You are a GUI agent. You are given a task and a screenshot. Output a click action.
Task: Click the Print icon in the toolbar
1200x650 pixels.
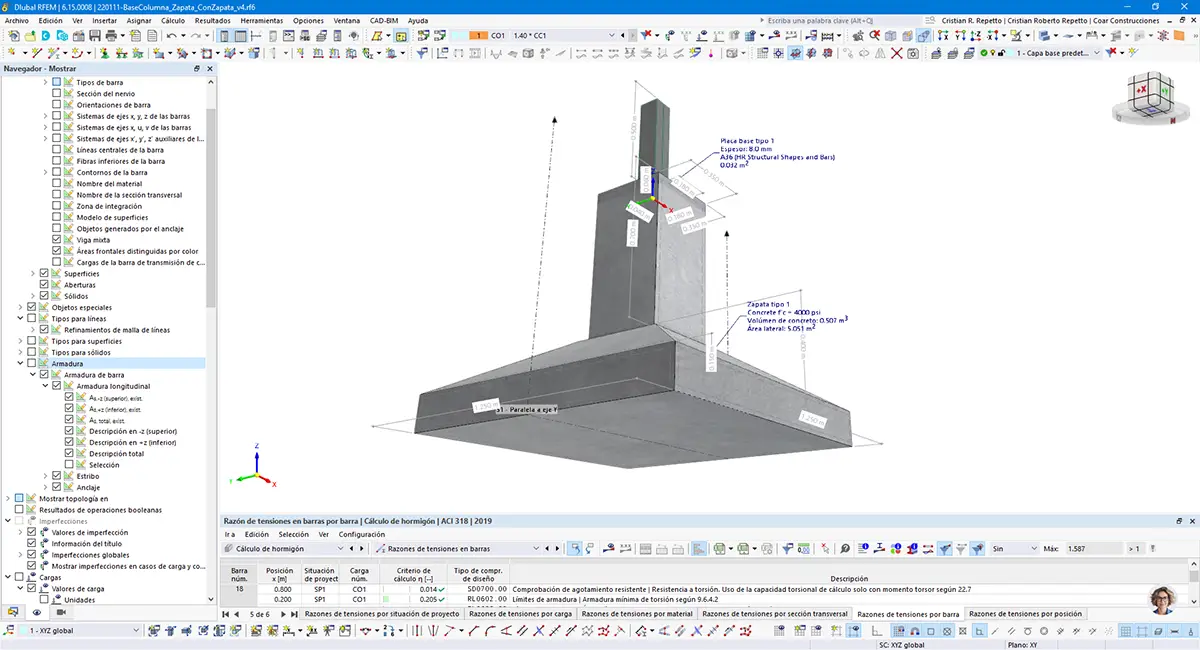click(x=111, y=36)
